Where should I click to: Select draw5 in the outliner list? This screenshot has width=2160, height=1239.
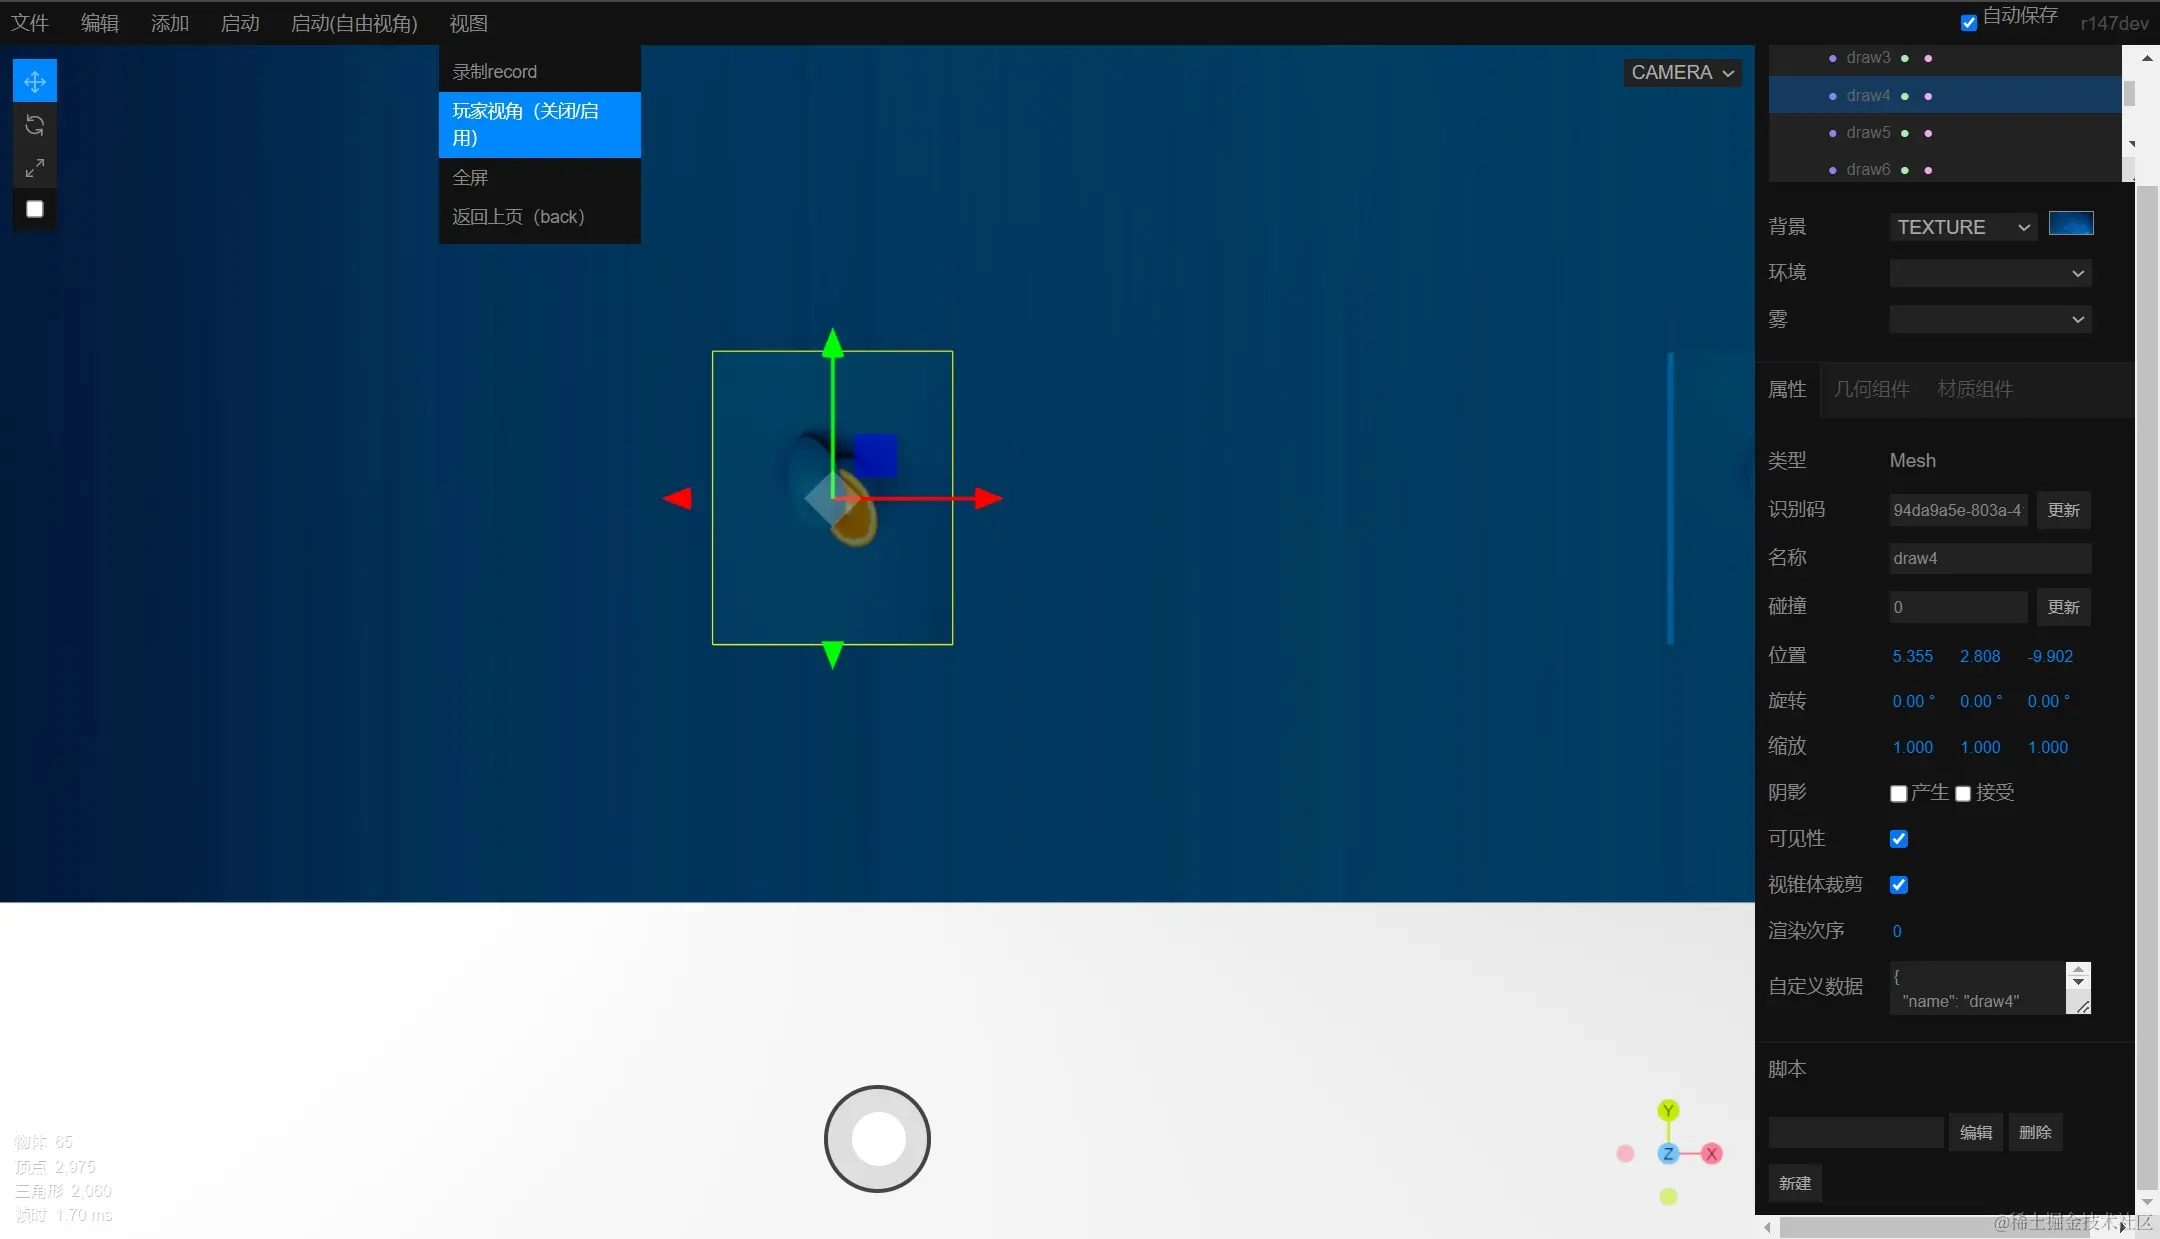1868,133
